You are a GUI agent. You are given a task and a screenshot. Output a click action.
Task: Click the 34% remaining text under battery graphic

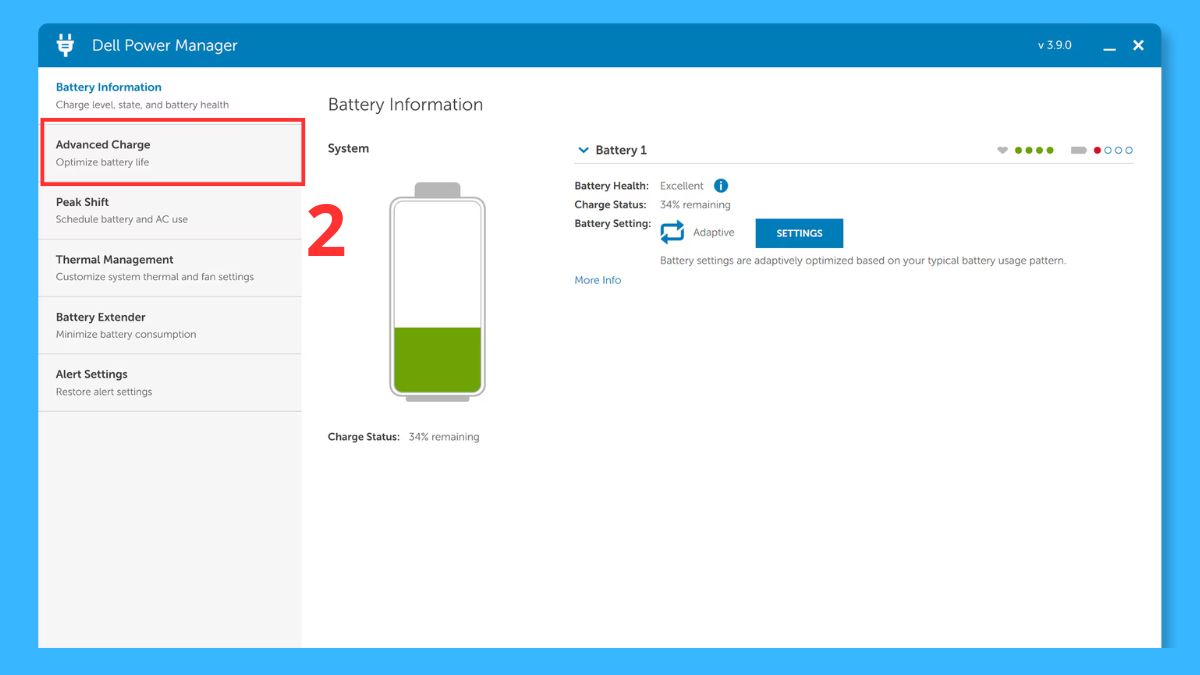coord(444,437)
